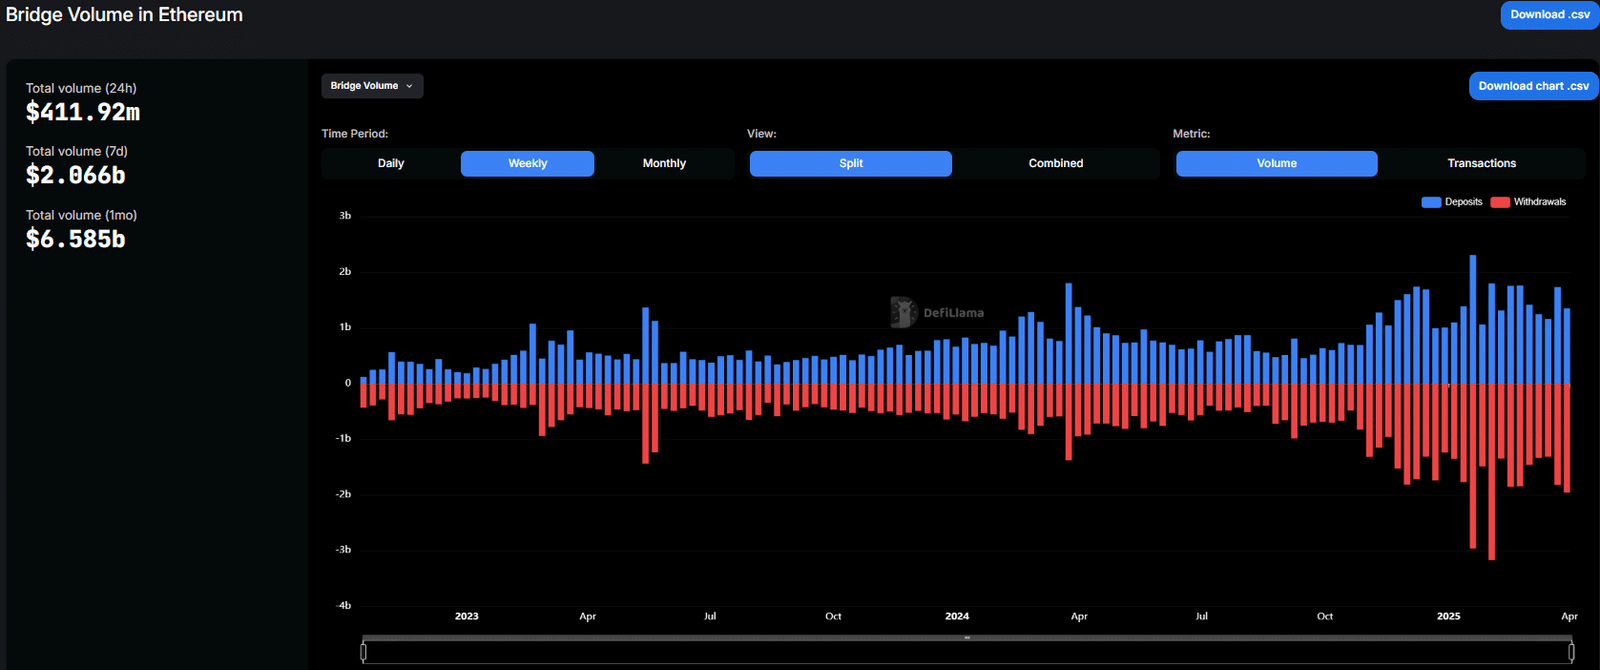
Task: Click the center grip of range slider
Action: click(967, 637)
